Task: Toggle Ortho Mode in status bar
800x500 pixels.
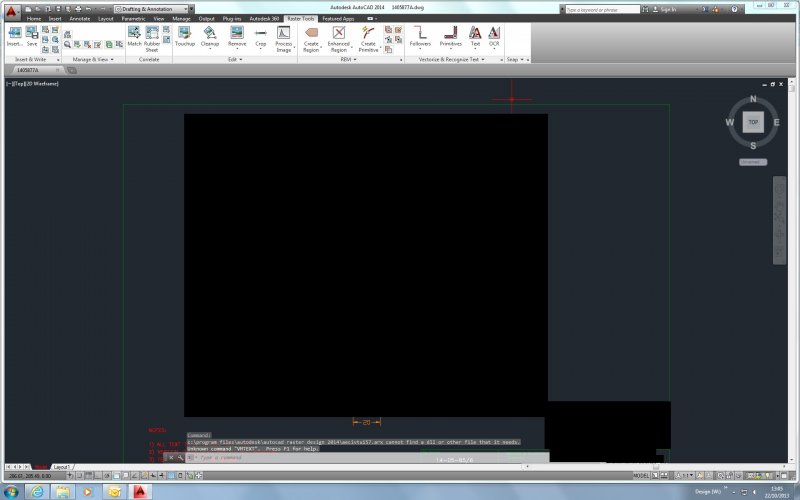Action: (98, 476)
